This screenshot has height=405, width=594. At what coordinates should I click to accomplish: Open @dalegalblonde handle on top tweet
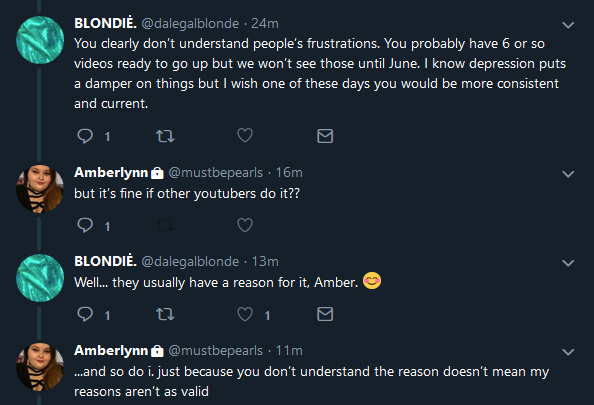coord(190,23)
